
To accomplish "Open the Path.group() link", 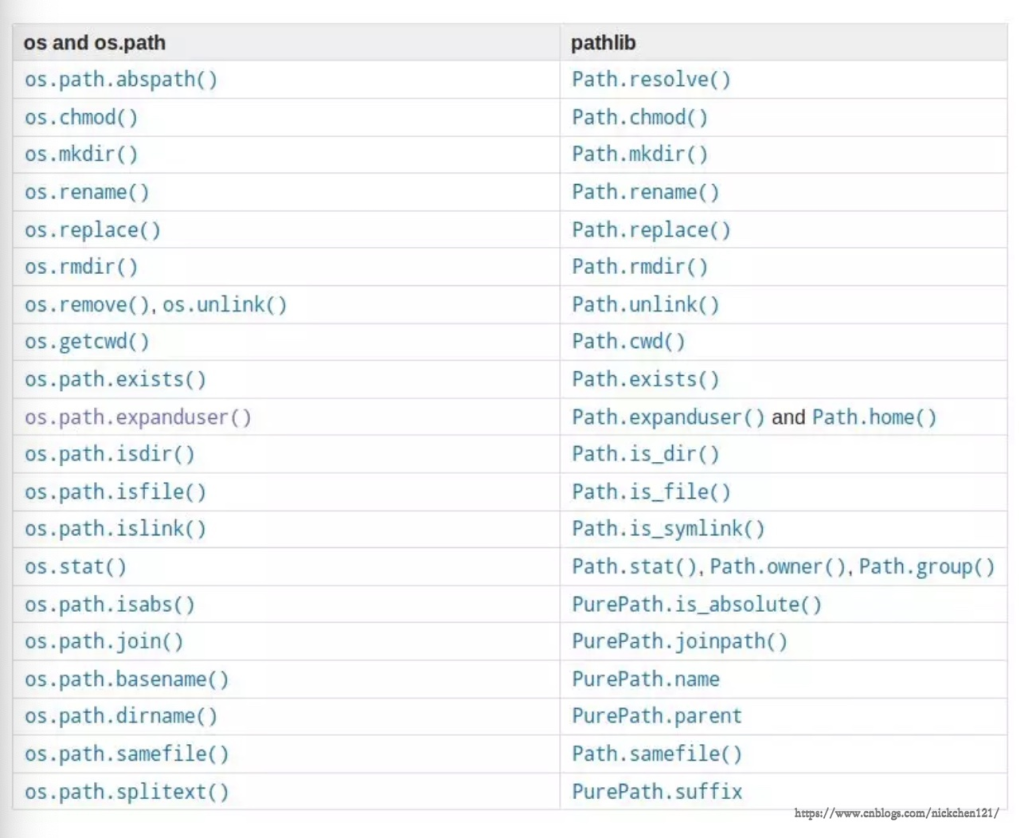I will coord(927,567).
